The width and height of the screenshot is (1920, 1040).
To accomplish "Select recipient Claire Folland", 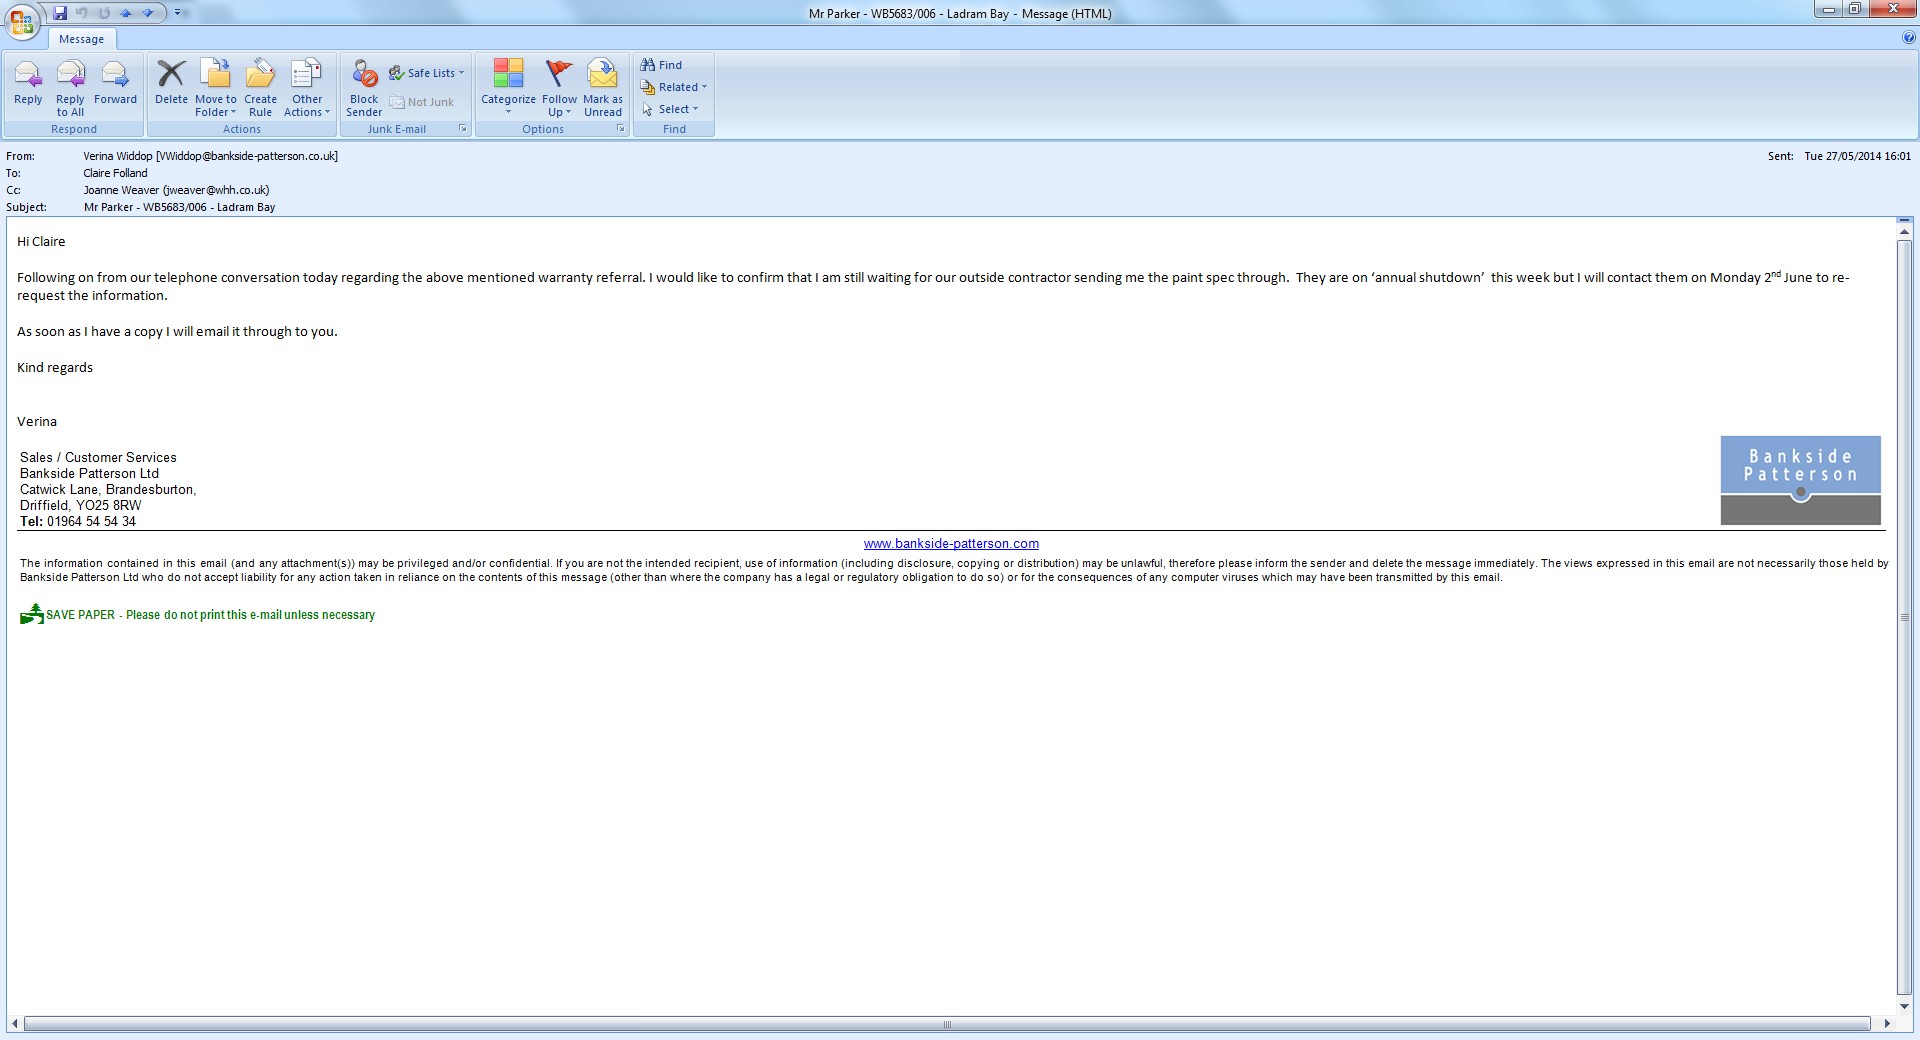I will pos(115,173).
